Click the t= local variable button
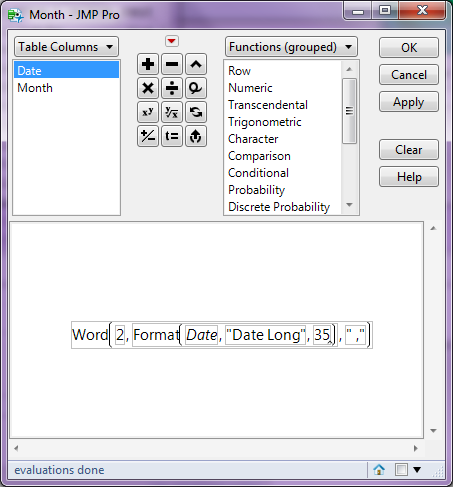The height and width of the screenshot is (487, 453). tap(172, 136)
